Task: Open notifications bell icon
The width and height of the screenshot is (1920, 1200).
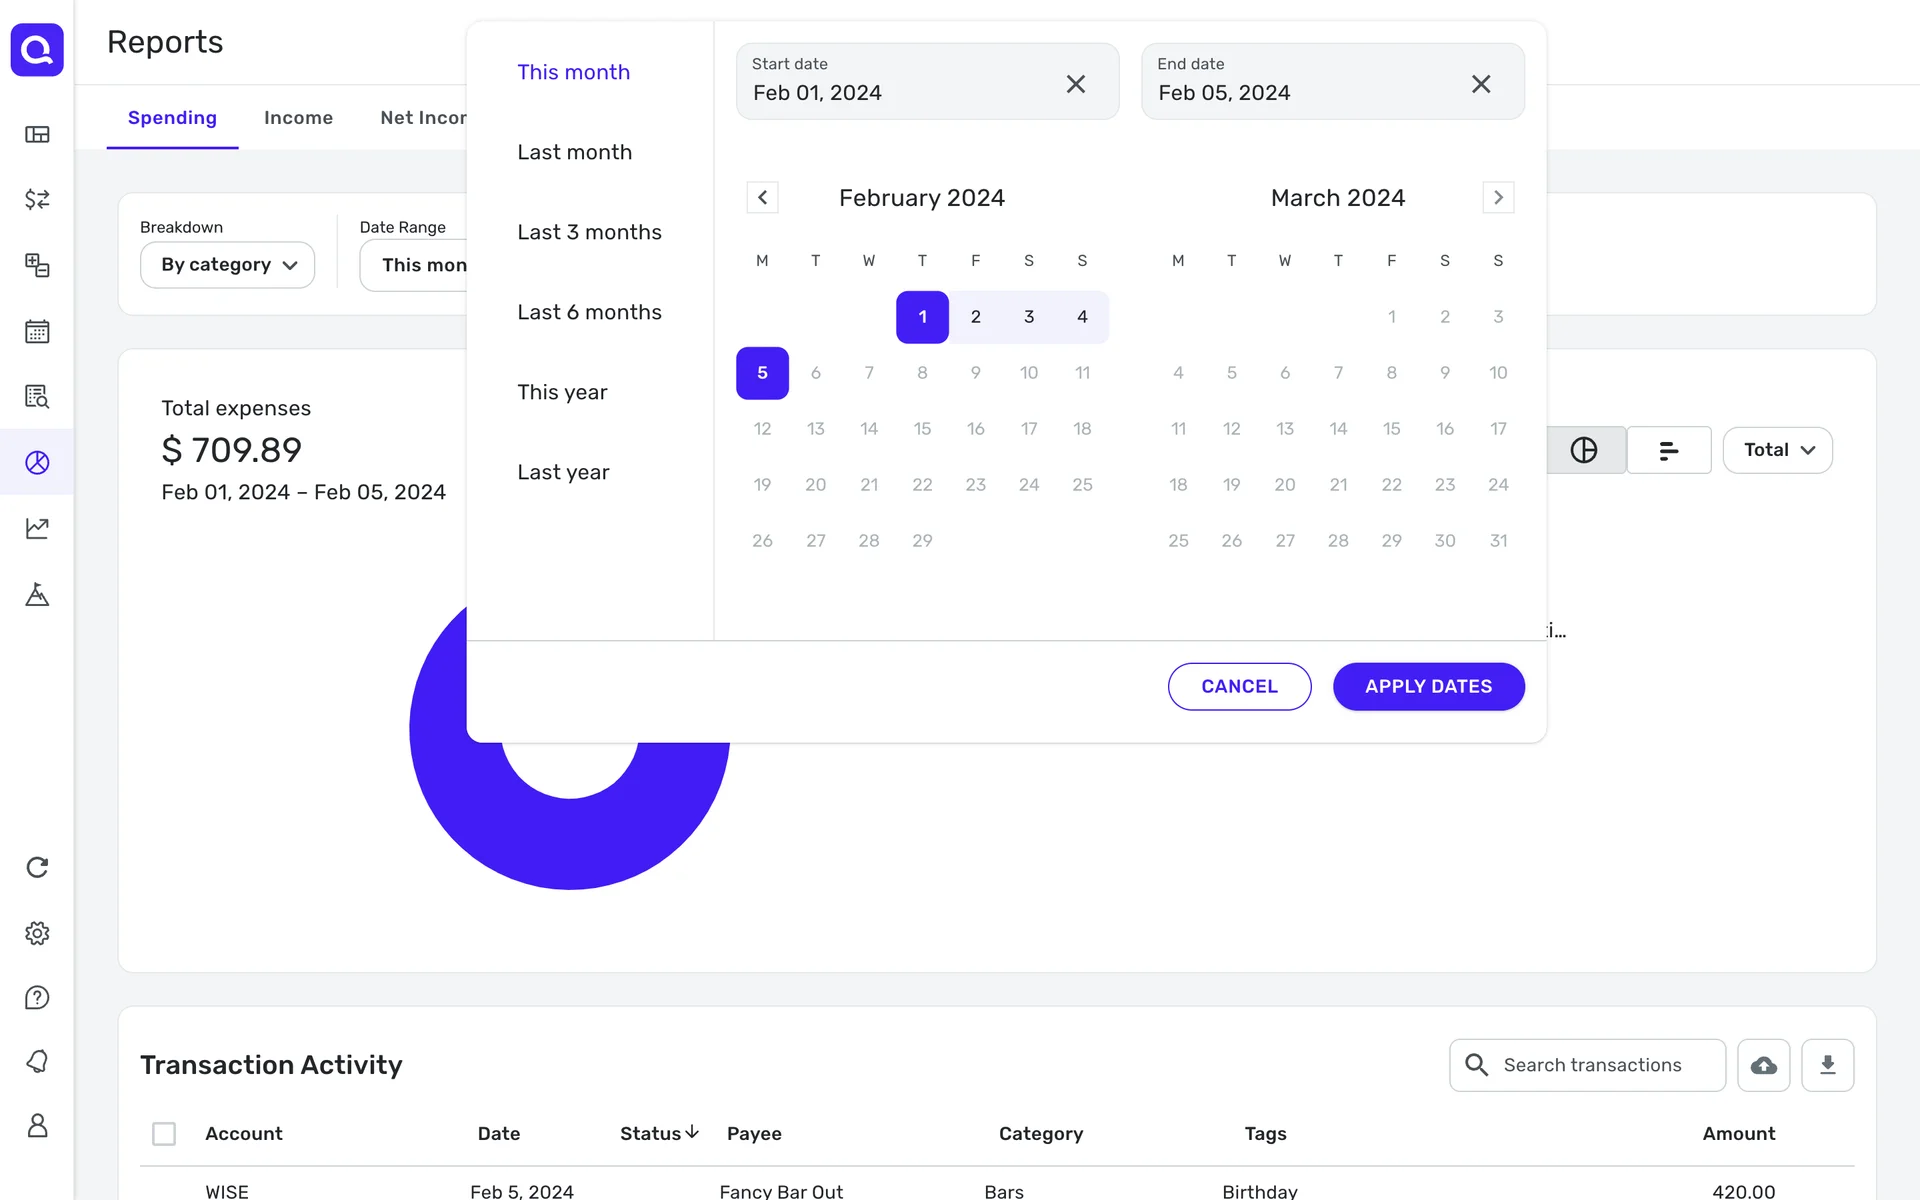Action: pos(37,1061)
